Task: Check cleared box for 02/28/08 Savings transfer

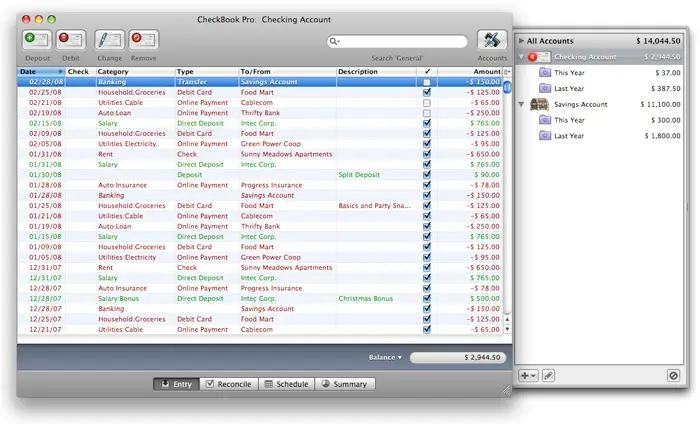Action: coord(427,82)
